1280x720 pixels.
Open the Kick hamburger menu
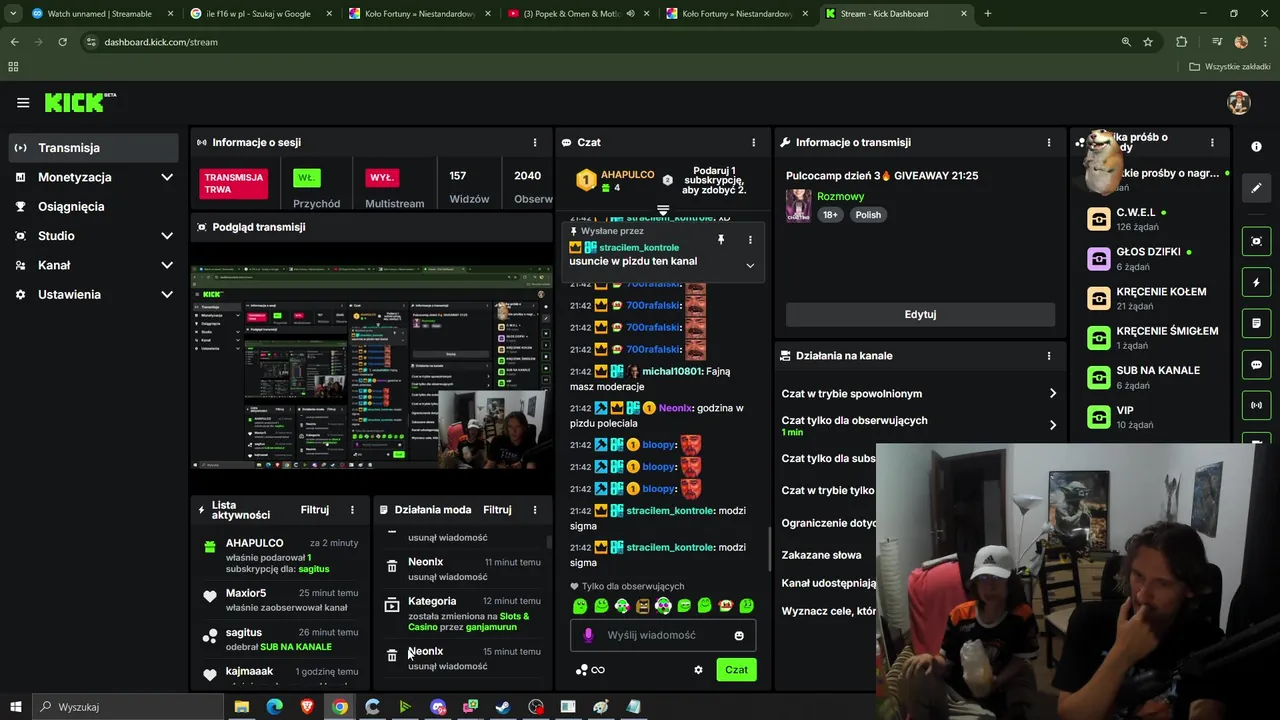pyautogui.click(x=23, y=102)
